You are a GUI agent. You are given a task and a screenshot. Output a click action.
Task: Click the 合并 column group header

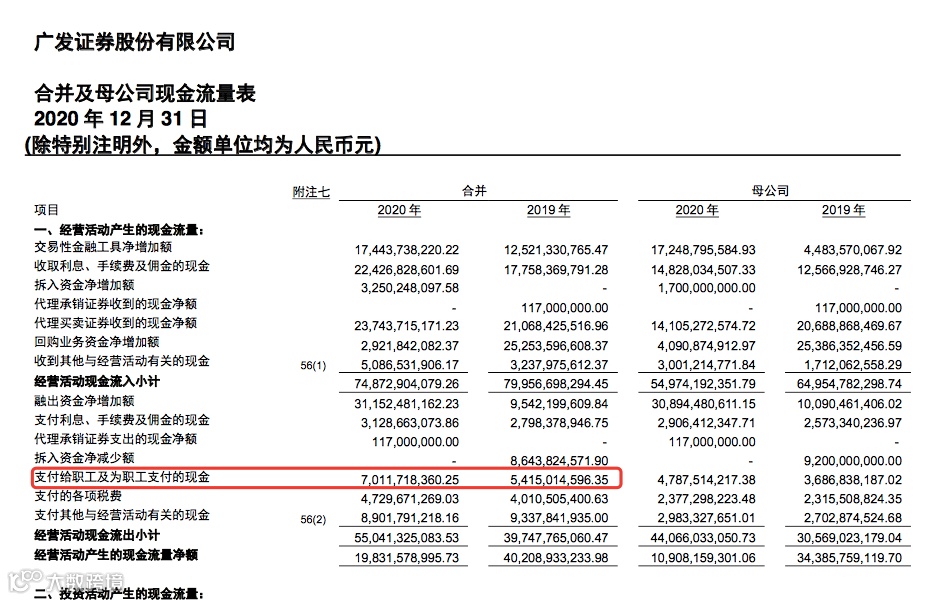pyautogui.click(x=474, y=191)
